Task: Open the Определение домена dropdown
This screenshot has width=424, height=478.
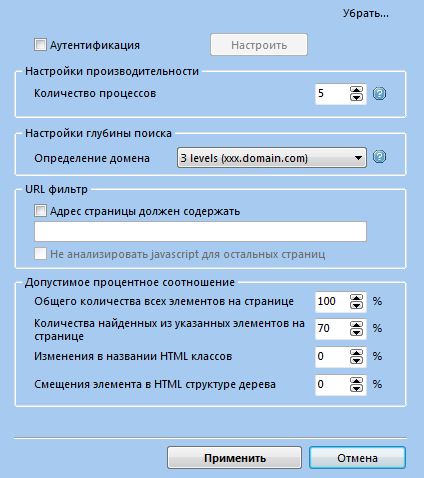Action: point(272,158)
